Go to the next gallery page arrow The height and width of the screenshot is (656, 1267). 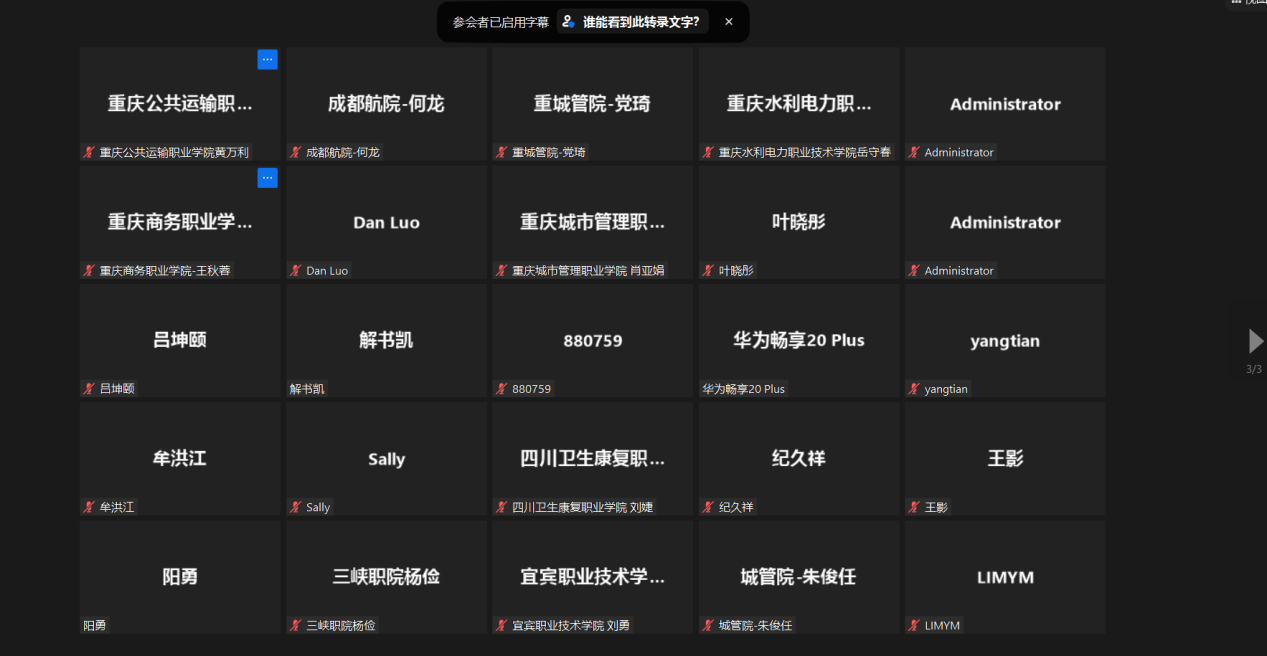(1255, 342)
